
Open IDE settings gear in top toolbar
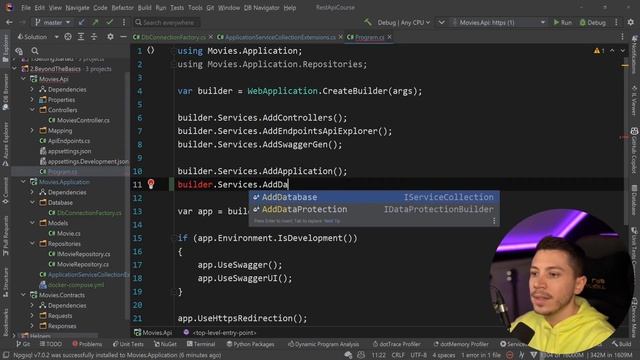tap(631, 22)
